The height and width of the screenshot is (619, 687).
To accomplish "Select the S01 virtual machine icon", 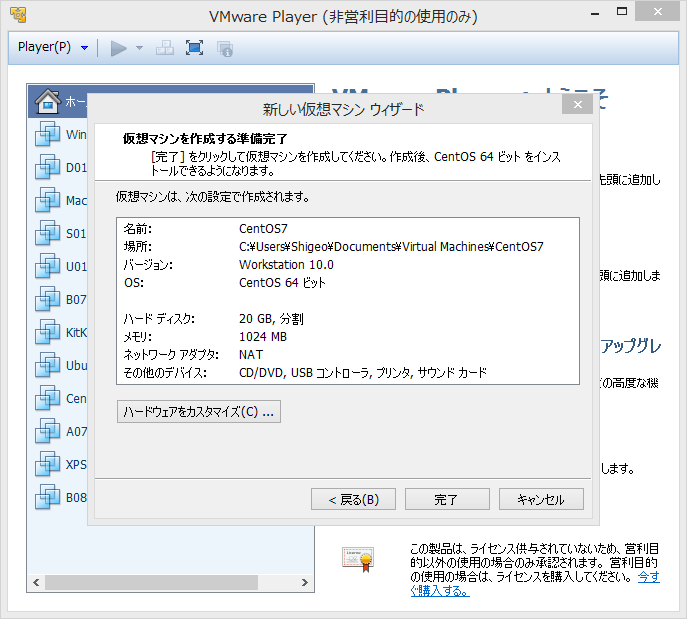I will click(x=47, y=233).
